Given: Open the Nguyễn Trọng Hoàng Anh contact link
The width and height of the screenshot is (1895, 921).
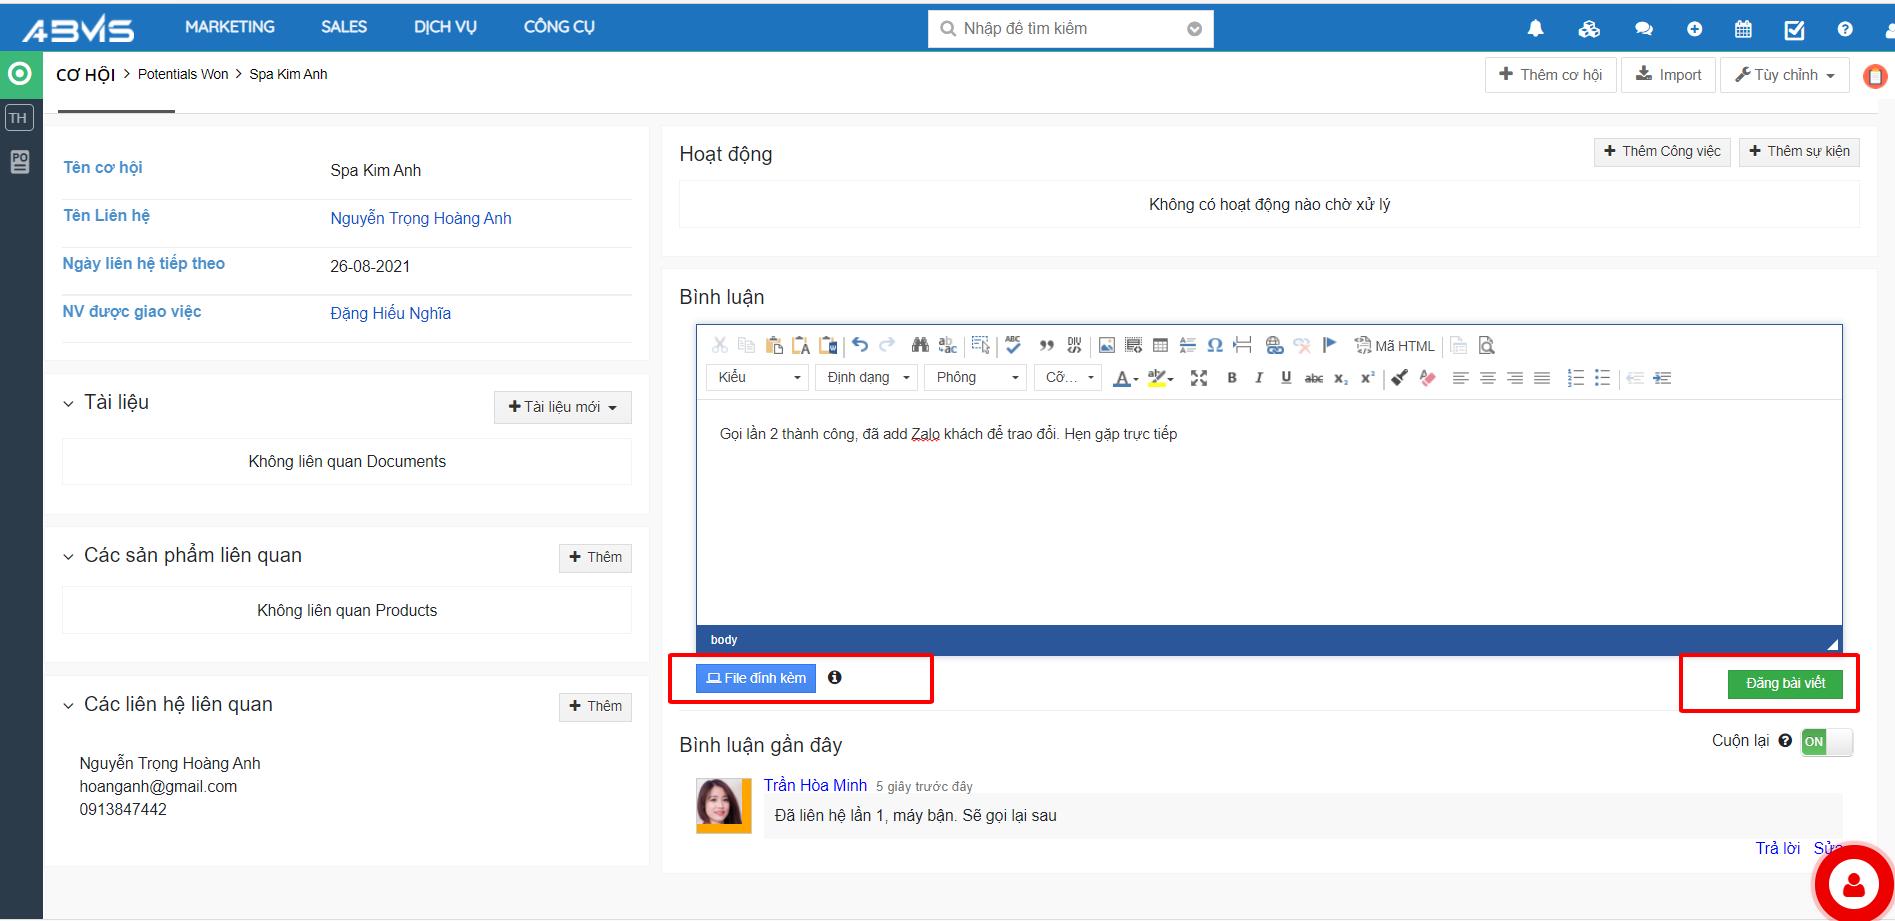Looking at the screenshot, I should click(x=420, y=218).
